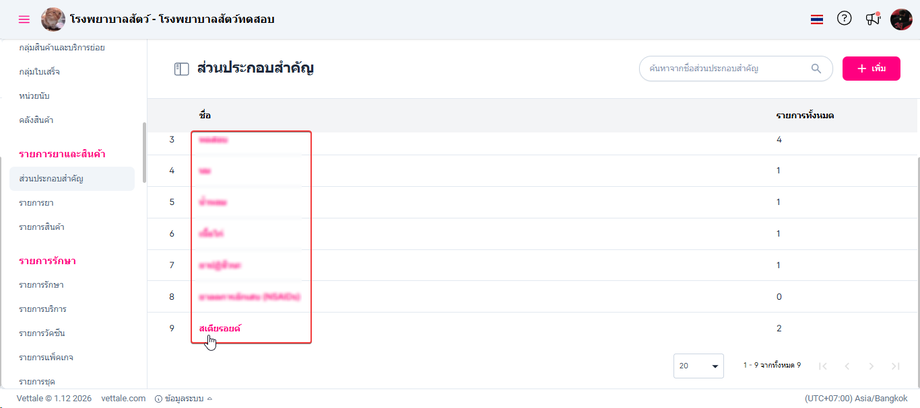Go to the next page arrow

(872, 367)
